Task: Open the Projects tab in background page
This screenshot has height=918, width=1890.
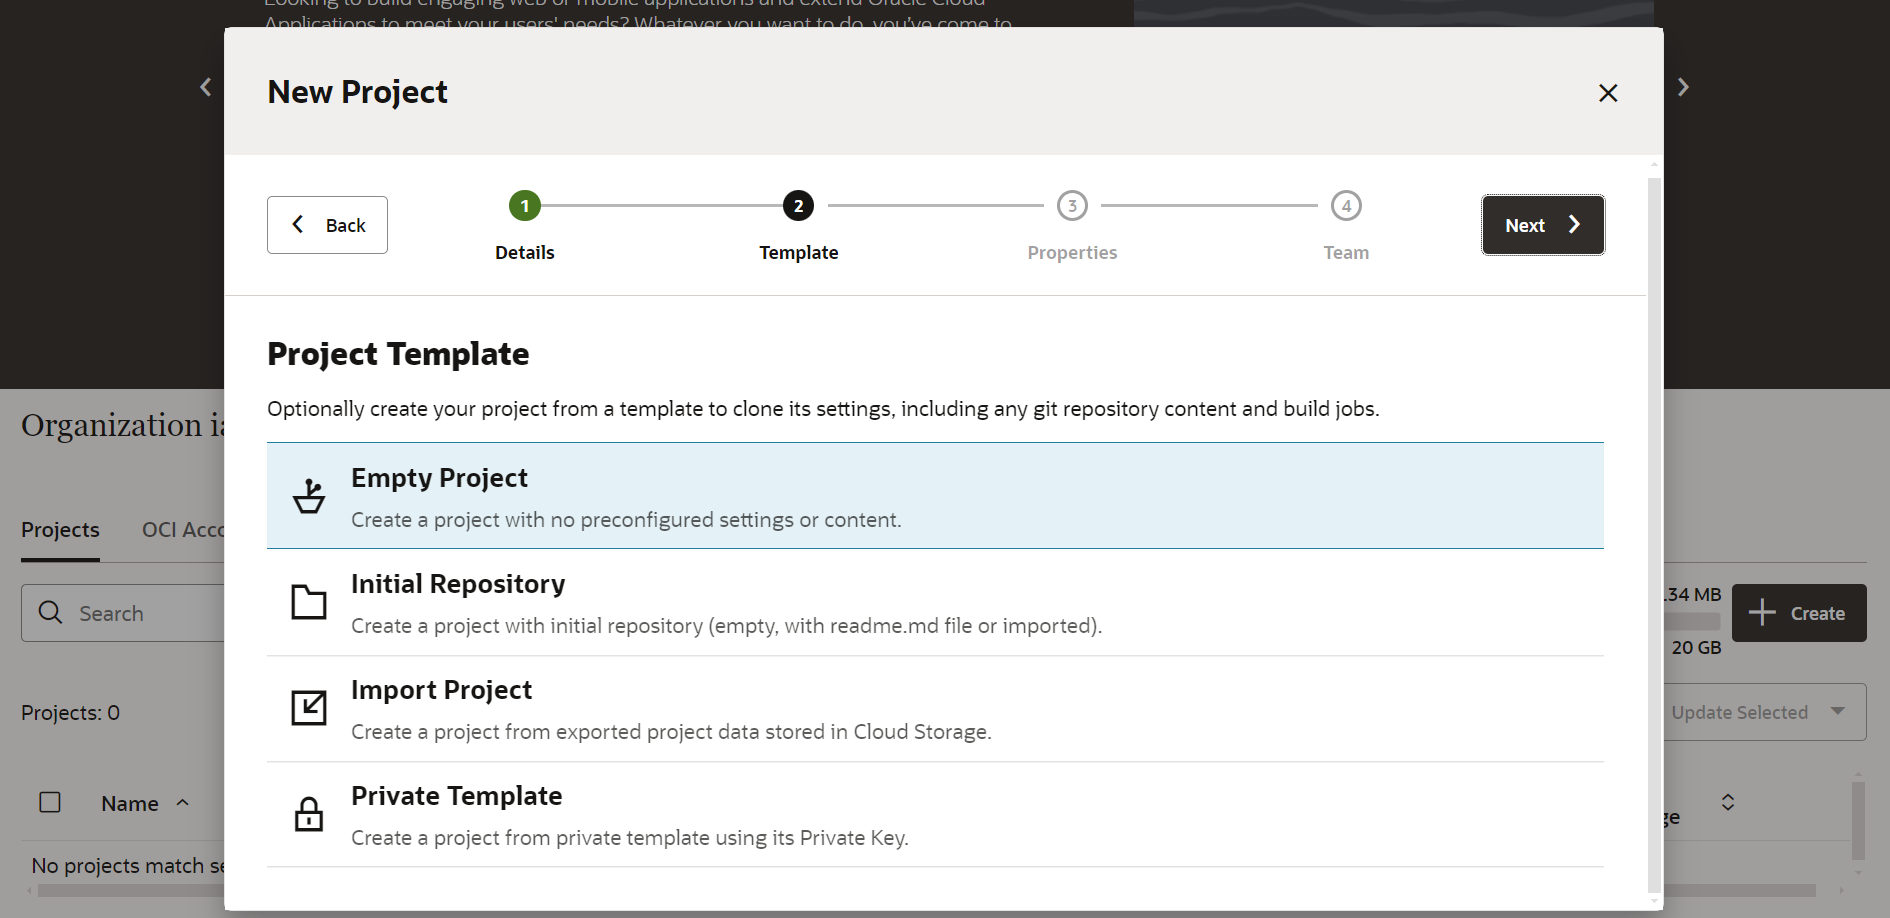Action: coord(60,530)
